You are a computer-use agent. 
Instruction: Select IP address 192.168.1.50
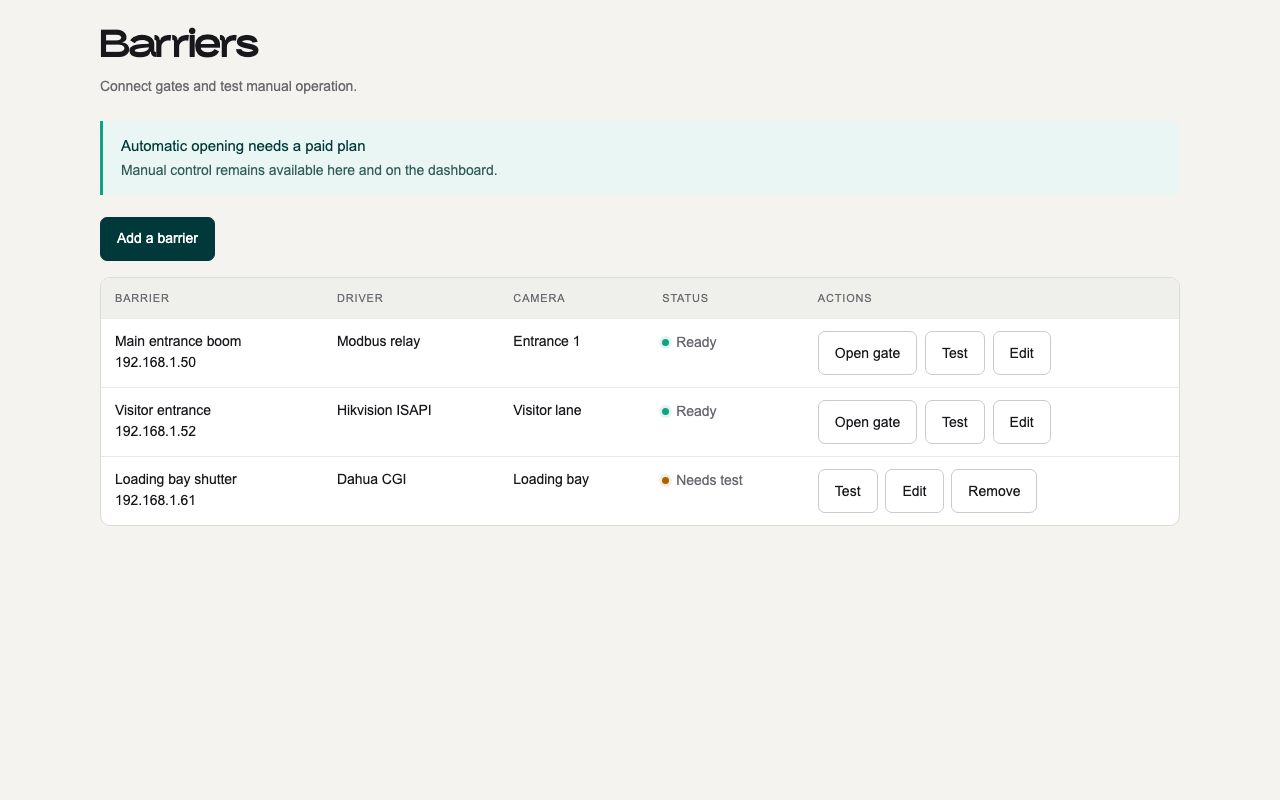155,362
